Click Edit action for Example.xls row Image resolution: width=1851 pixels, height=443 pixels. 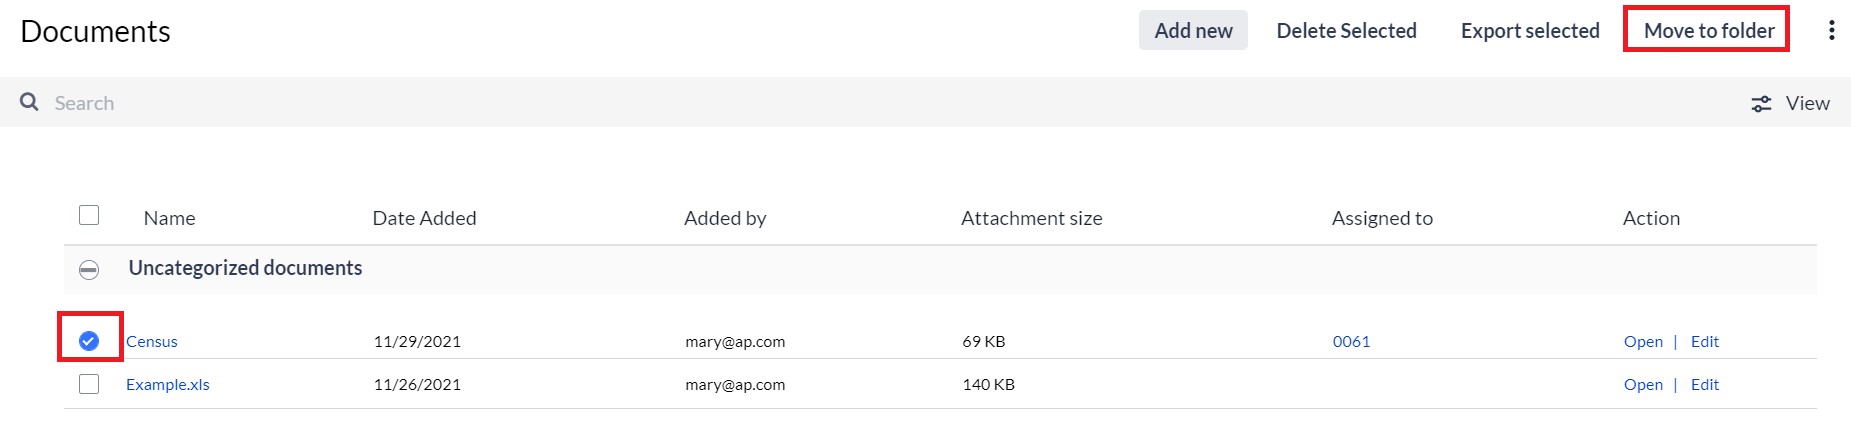pos(1704,385)
